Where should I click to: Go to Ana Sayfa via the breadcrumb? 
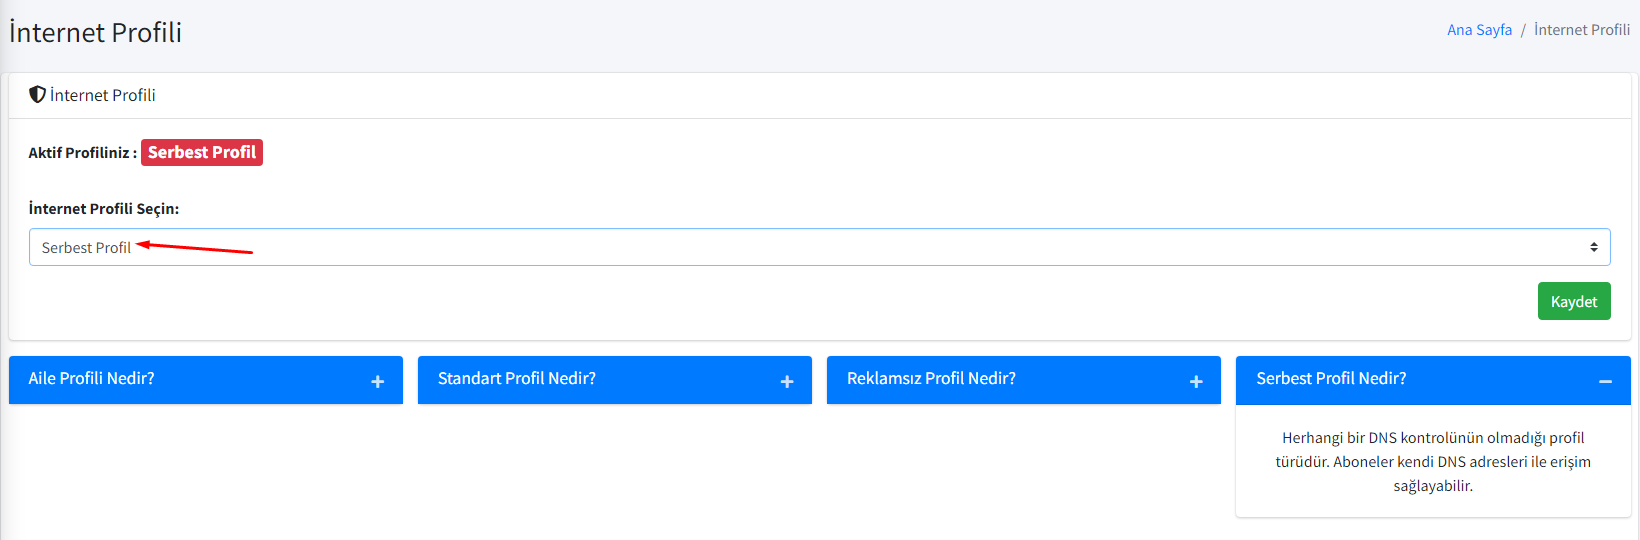tap(1479, 30)
